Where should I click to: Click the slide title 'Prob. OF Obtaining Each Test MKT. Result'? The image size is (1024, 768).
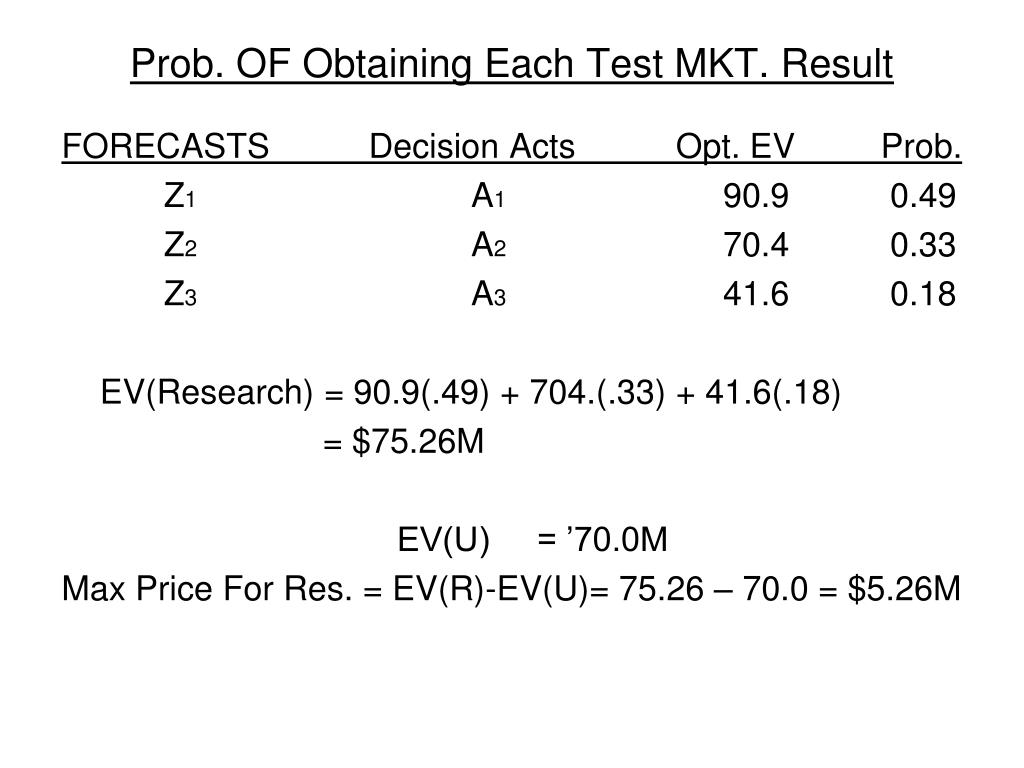coord(512,64)
